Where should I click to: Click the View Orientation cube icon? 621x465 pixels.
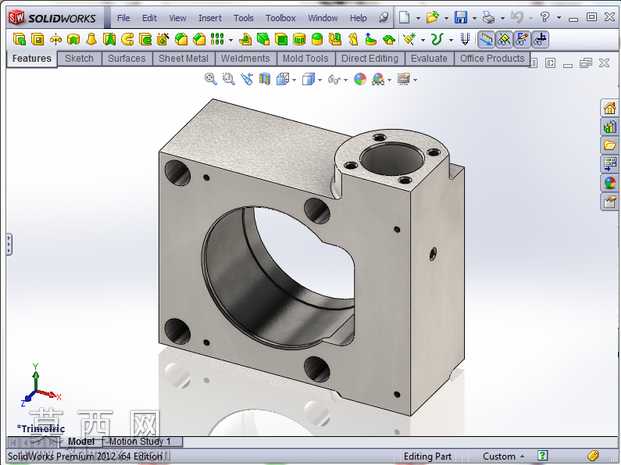point(283,79)
